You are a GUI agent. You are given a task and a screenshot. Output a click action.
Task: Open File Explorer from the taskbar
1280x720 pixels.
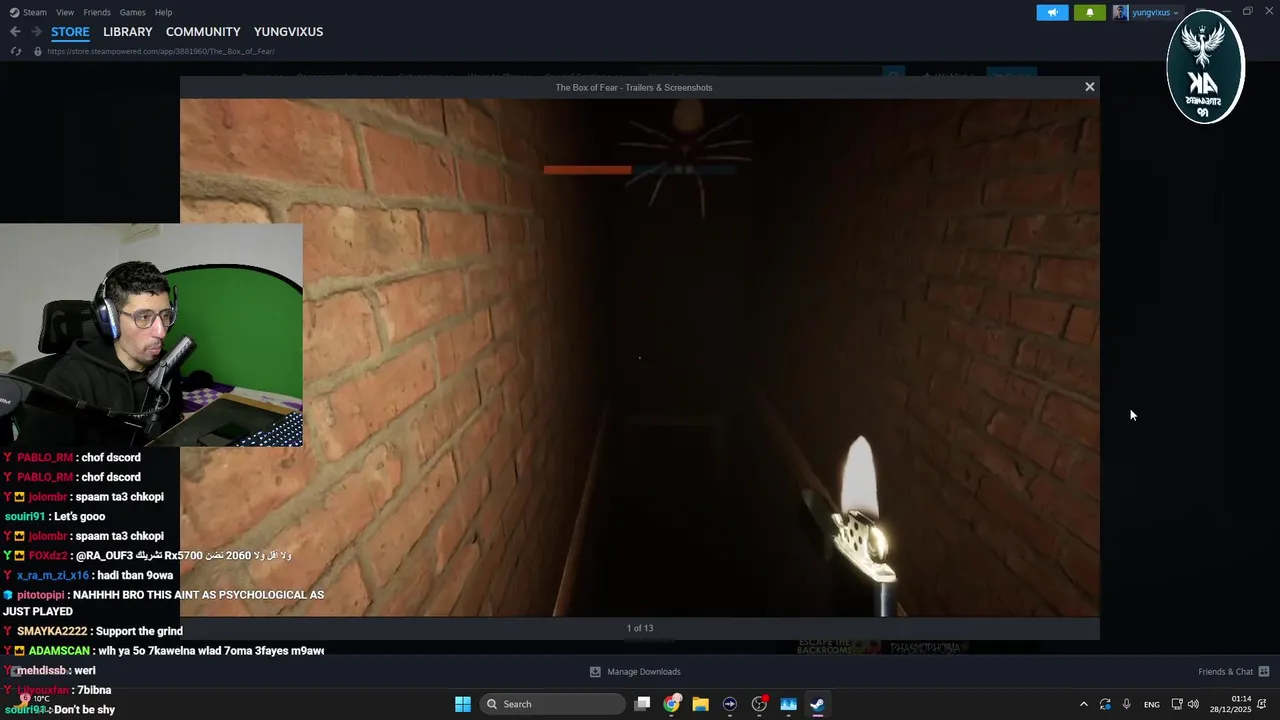[x=700, y=704]
